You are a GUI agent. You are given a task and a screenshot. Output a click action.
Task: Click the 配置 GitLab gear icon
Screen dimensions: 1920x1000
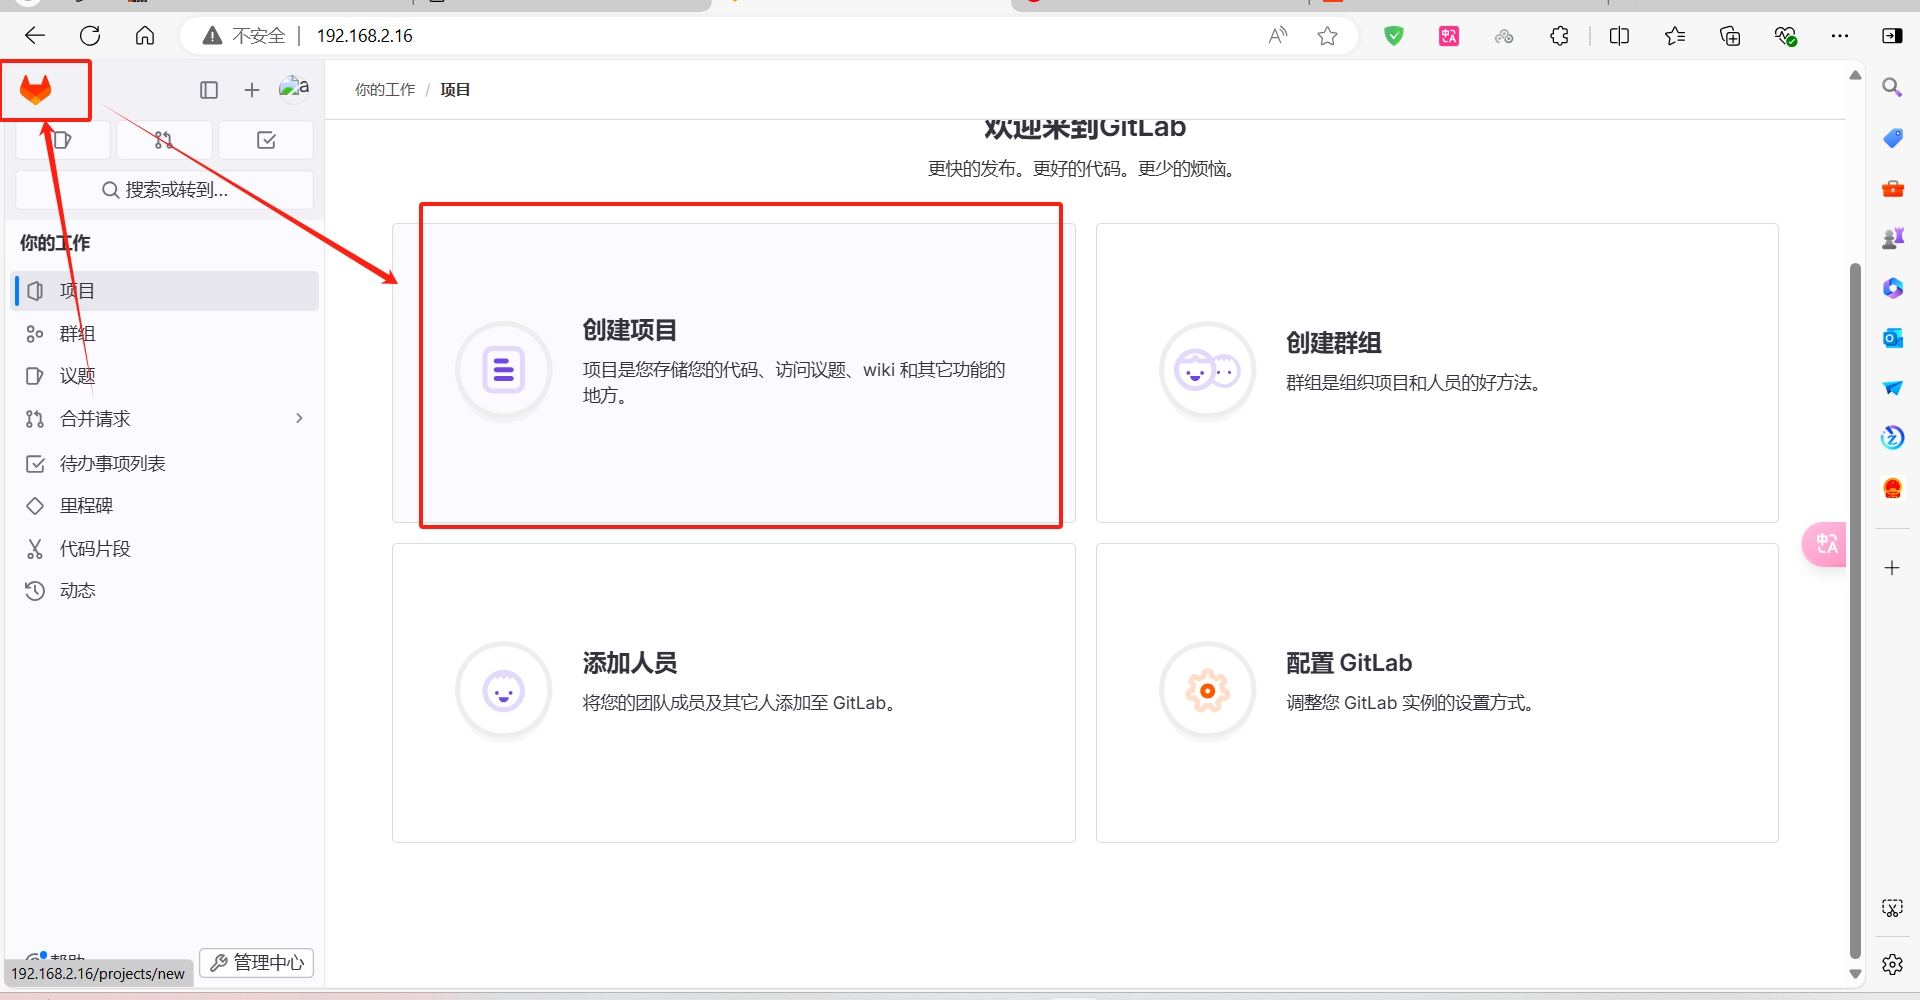1208,691
